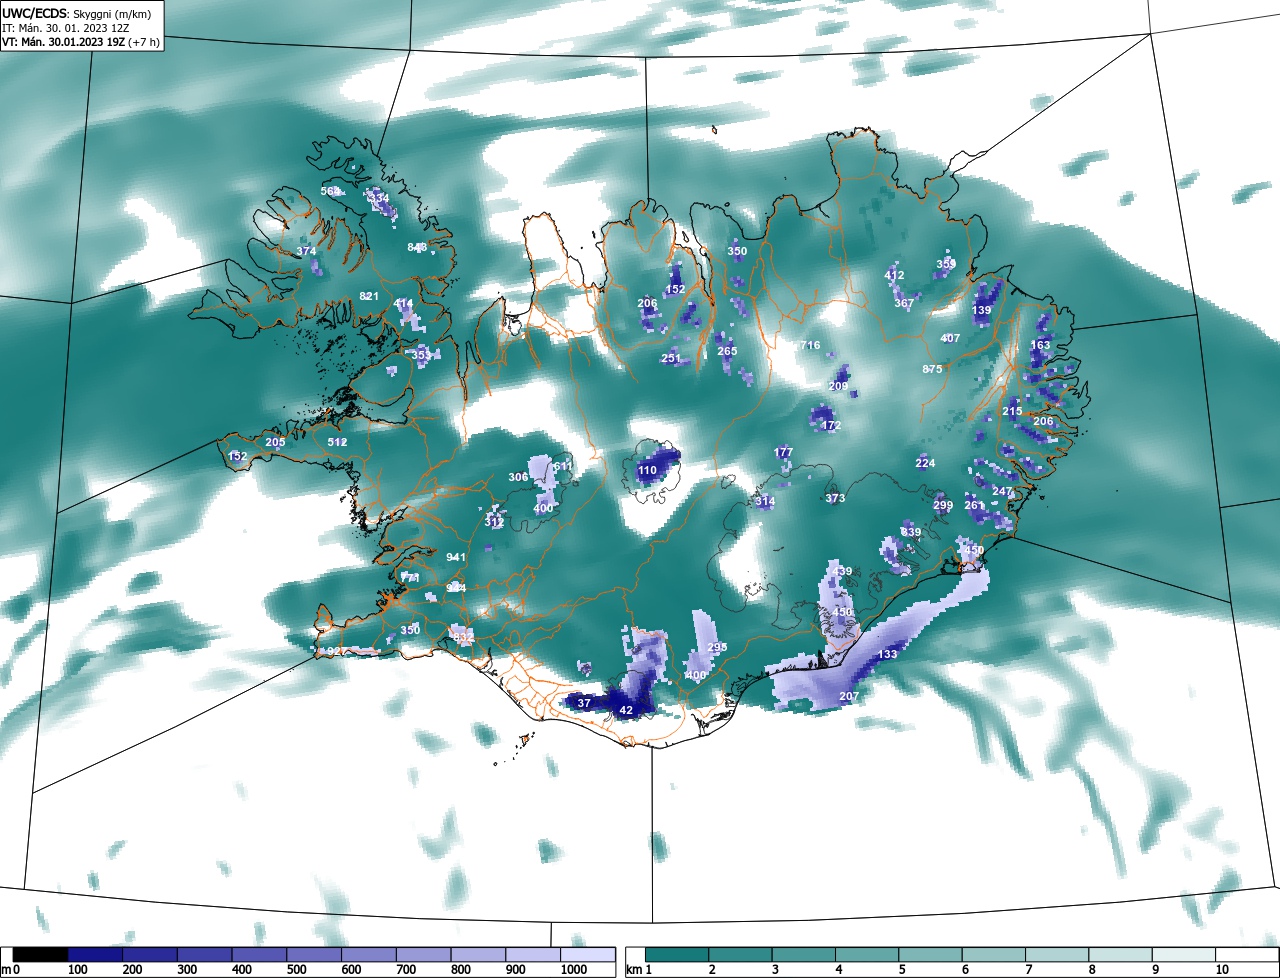Click the map value label '299'
The width and height of the screenshot is (1280, 978).
pyautogui.click(x=943, y=505)
